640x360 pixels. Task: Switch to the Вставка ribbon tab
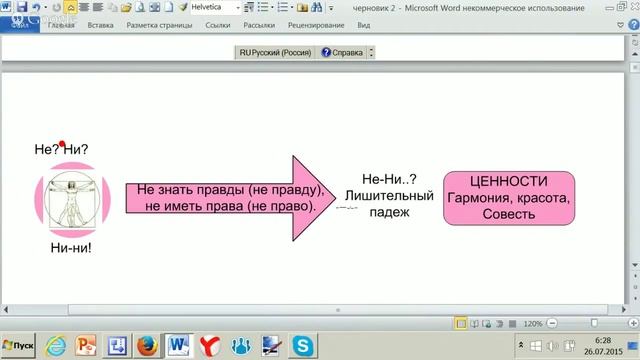point(100,25)
